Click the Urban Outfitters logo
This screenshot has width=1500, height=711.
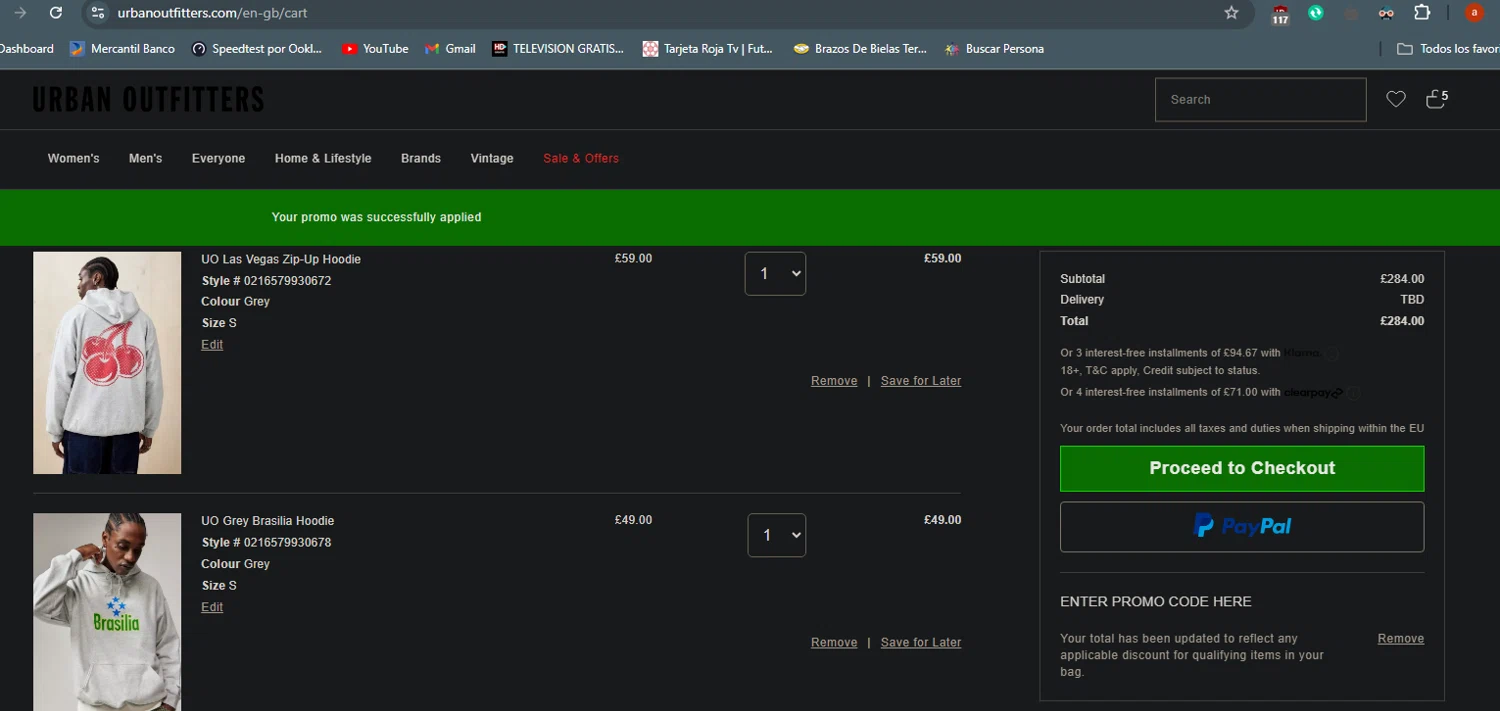pyautogui.click(x=148, y=99)
